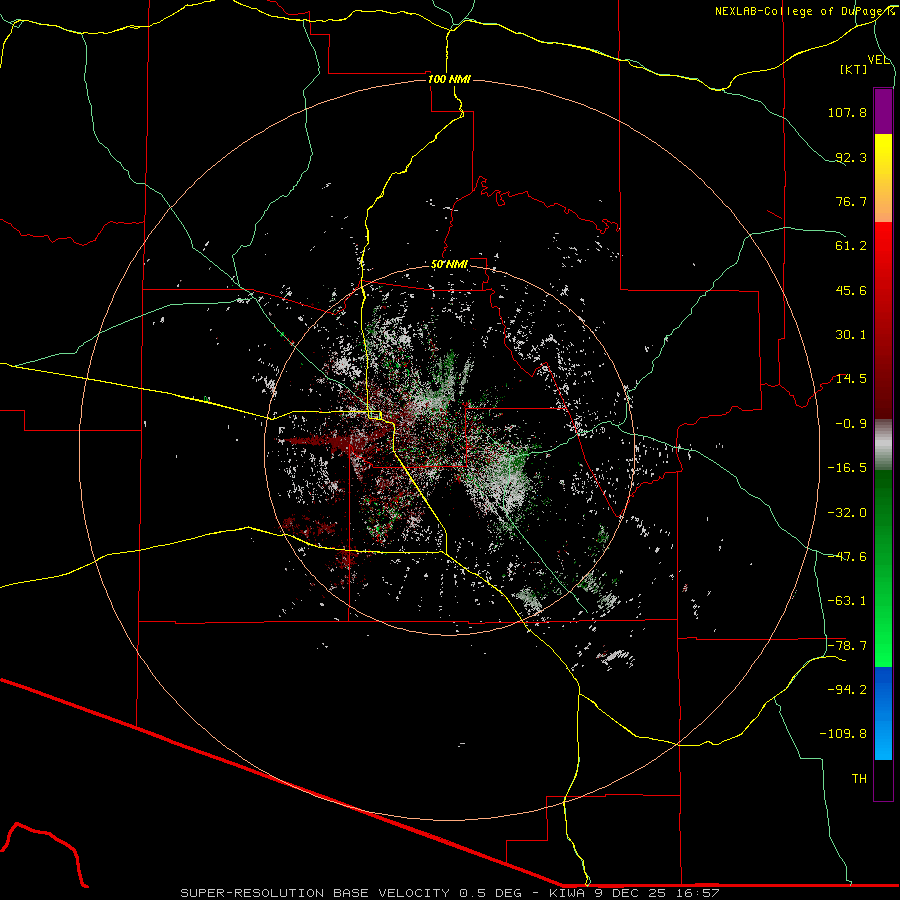Click the -94.2 value on velocity scale
Image resolution: width=900 pixels, height=900 pixels.
pos(847,689)
